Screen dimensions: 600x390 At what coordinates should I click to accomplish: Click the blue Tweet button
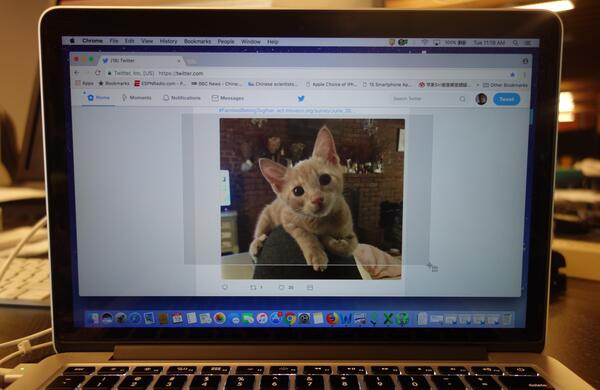506,99
